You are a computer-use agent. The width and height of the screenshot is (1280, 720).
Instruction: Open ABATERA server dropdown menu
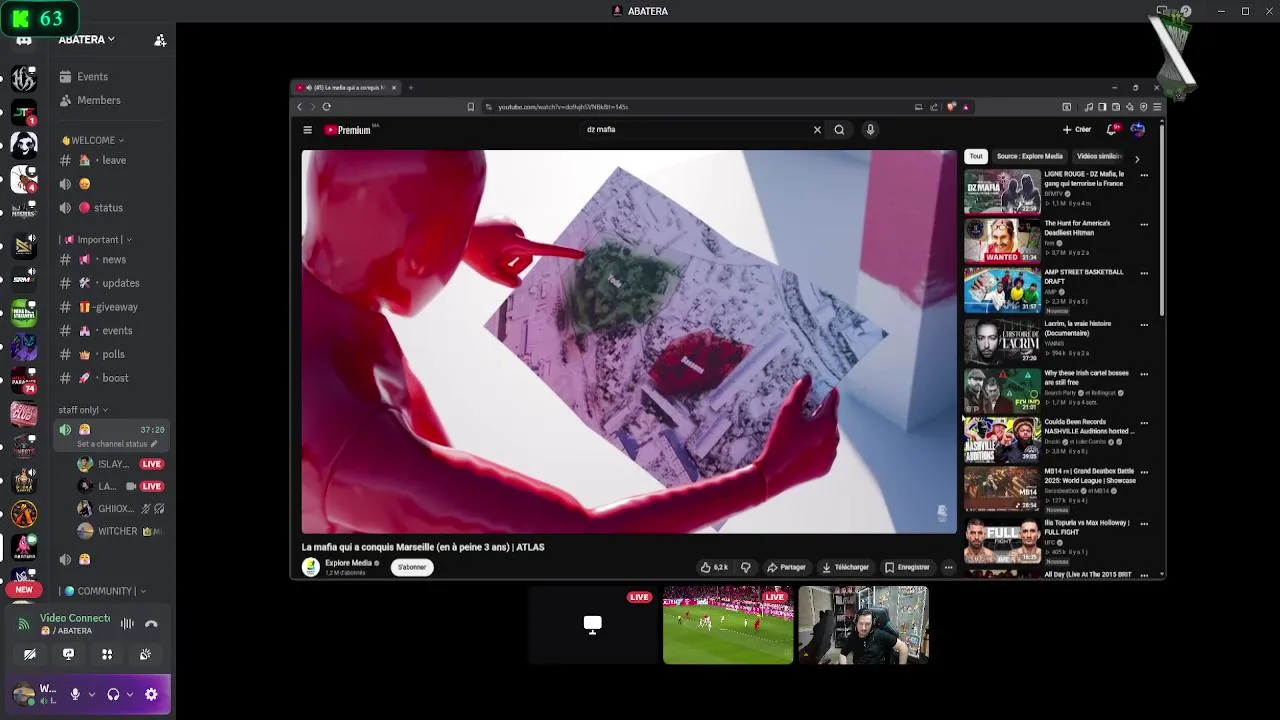[x=86, y=40]
